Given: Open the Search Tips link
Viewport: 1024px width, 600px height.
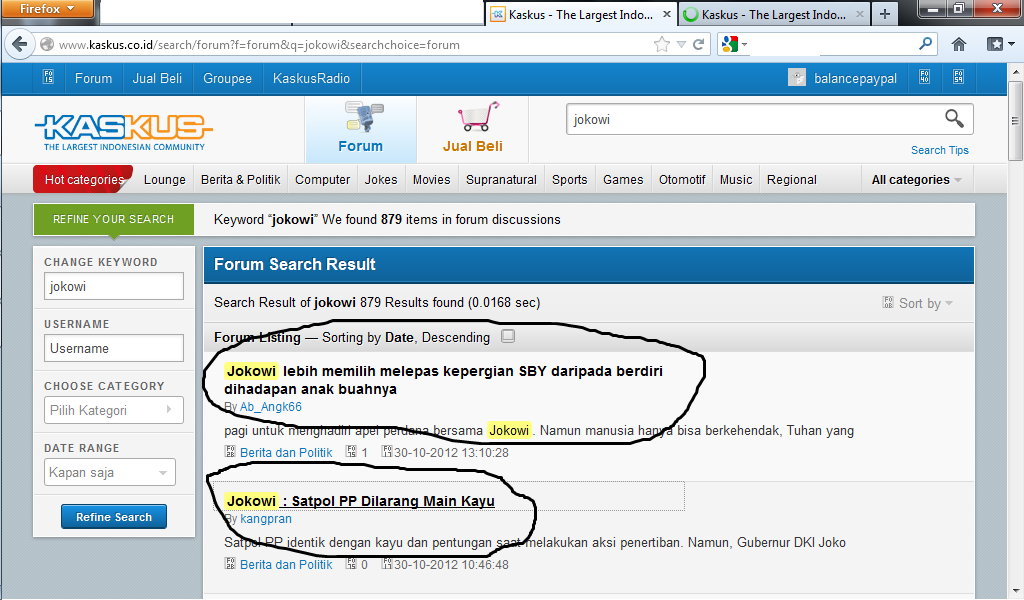Looking at the screenshot, I should pos(939,150).
